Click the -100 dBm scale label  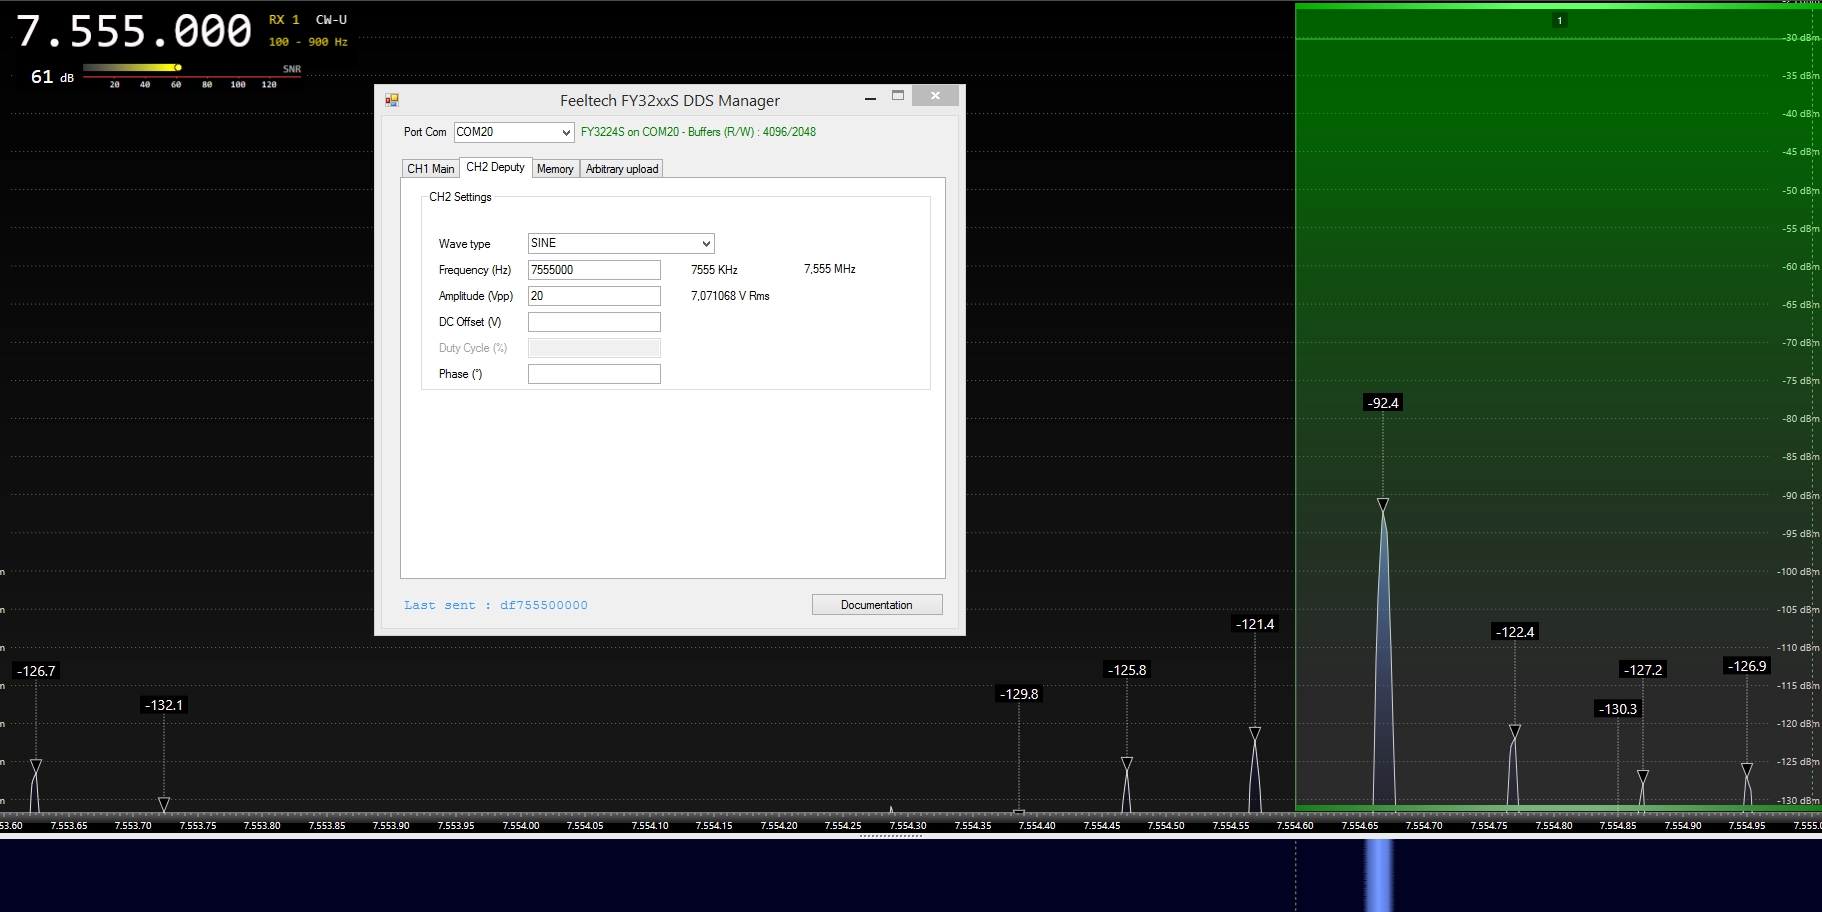[1798, 572]
